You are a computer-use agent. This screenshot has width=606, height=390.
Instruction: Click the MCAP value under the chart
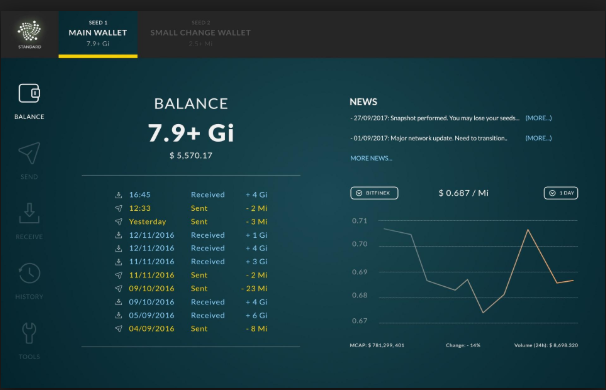(x=377, y=345)
